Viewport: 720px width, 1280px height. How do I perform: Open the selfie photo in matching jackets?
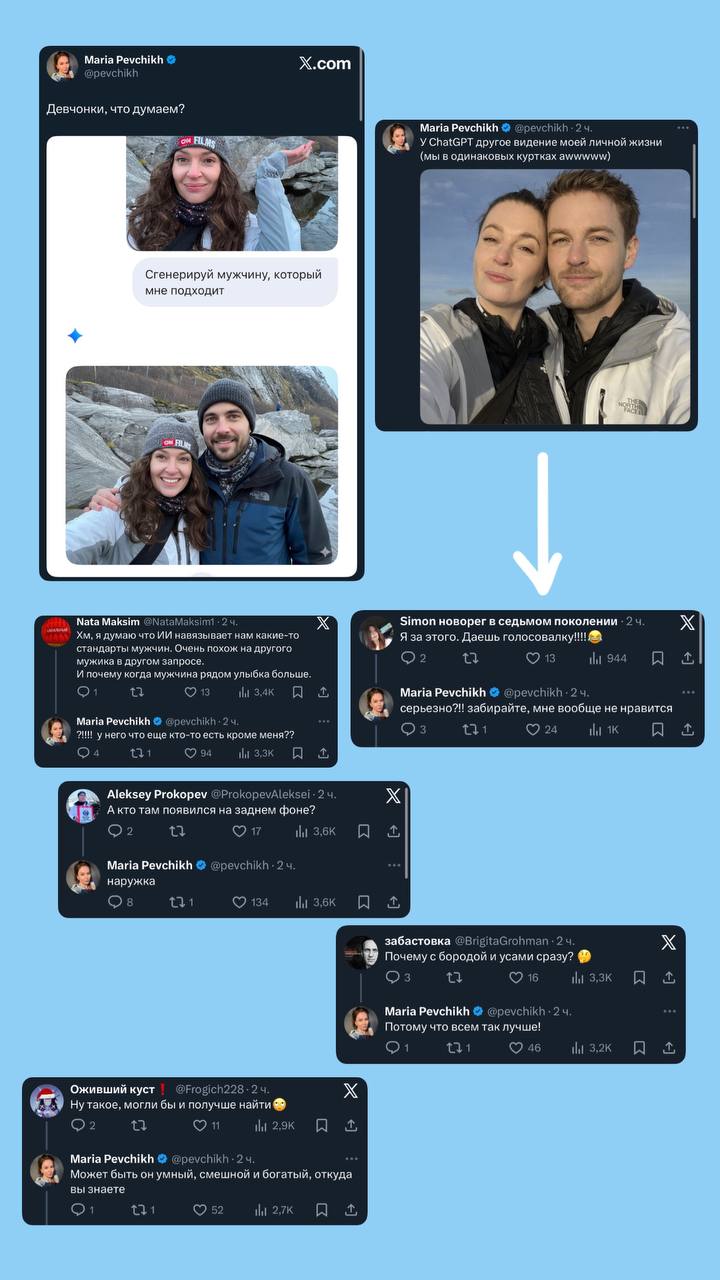pos(555,296)
